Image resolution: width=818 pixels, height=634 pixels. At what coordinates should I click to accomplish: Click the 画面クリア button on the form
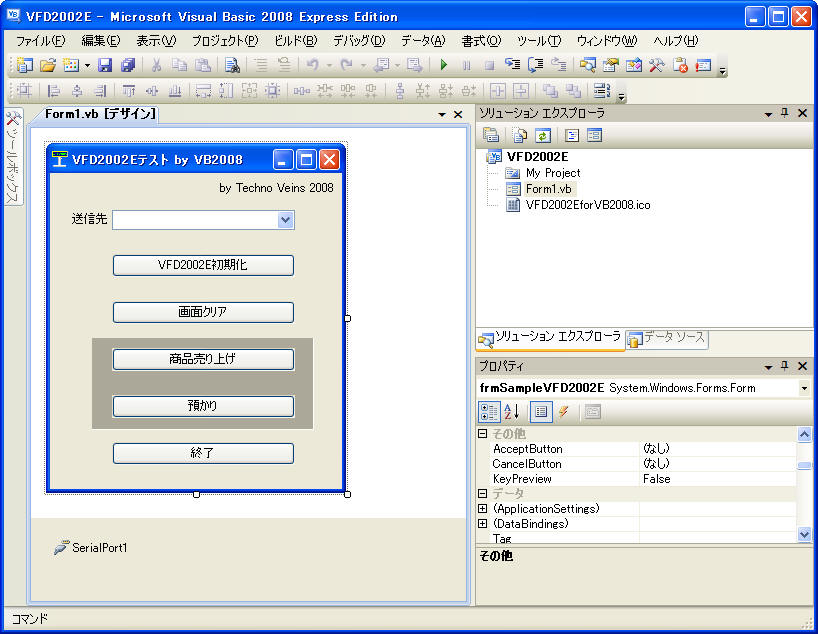[203, 312]
